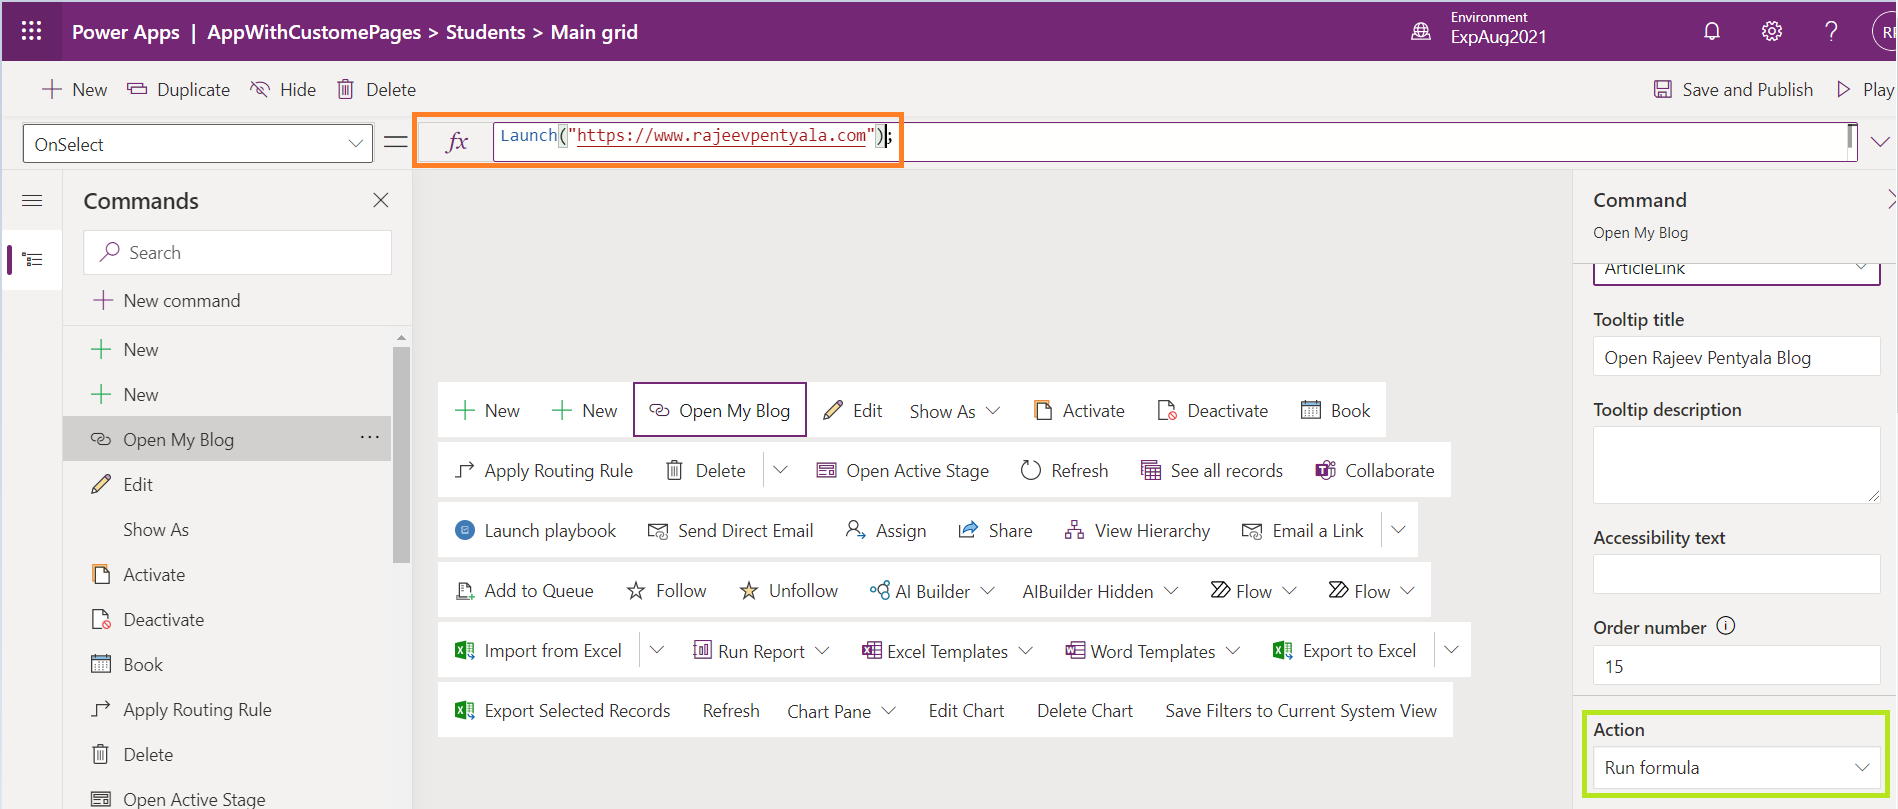
Task: Select Deactivate in the commands list
Action: coord(163,620)
